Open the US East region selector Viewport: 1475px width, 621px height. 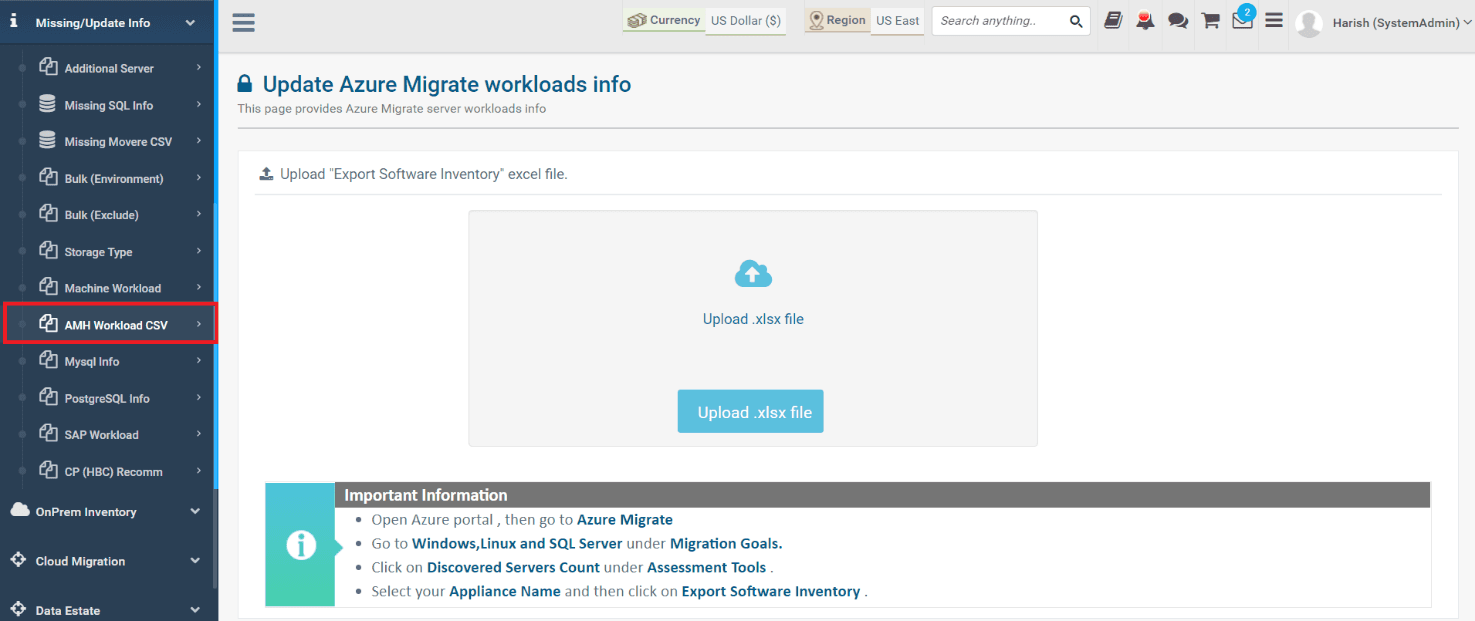point(898,21)
